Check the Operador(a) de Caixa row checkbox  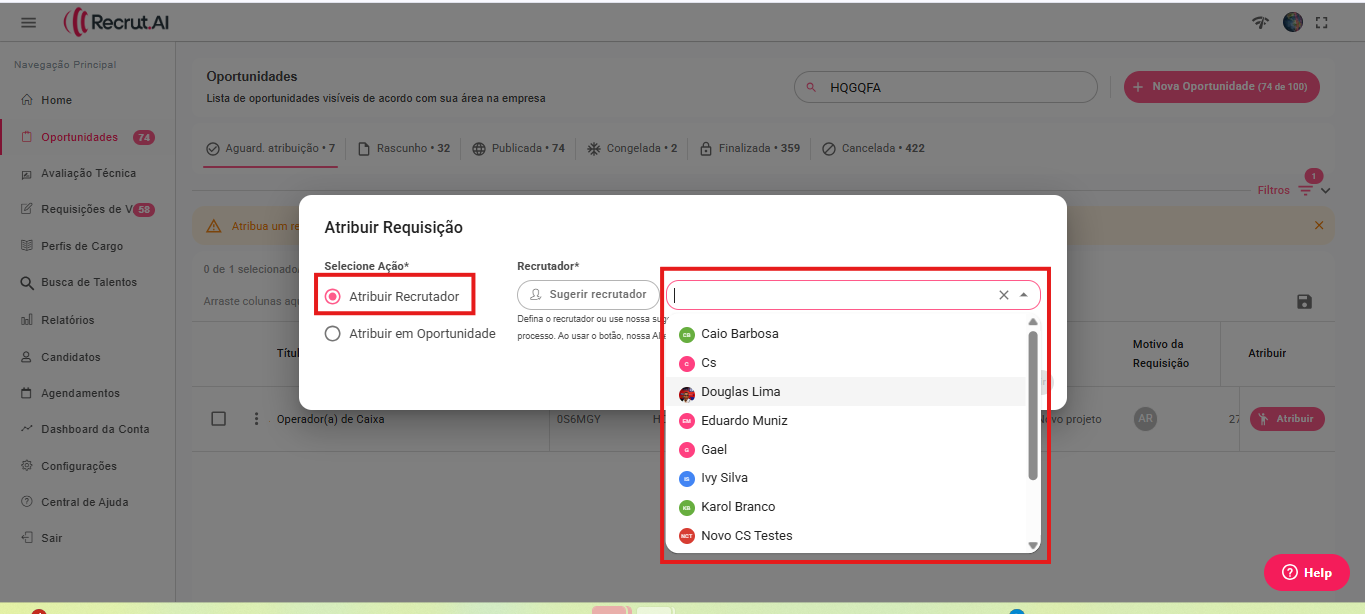click(x=218, y=419)
